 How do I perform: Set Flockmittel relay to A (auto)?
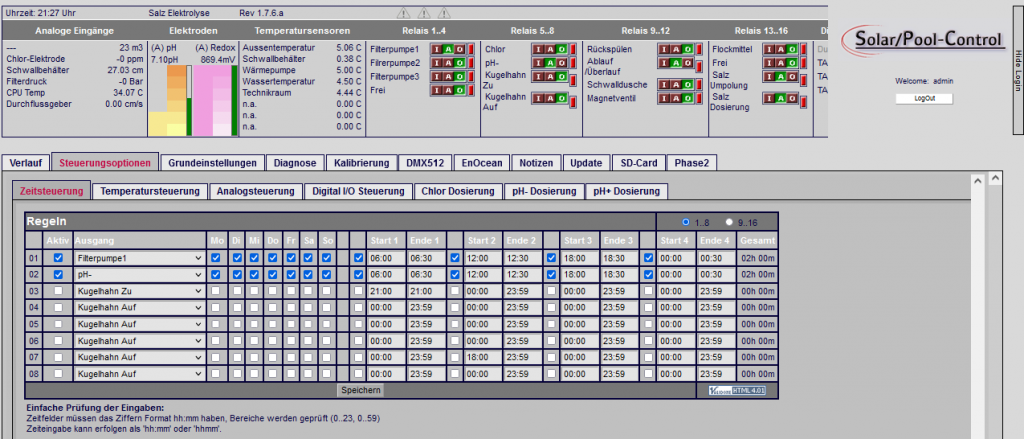[780, 49]
